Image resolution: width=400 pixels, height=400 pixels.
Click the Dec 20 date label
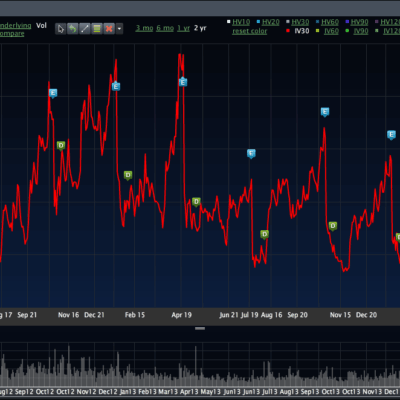pyautogui.click(x=366, y=315)
